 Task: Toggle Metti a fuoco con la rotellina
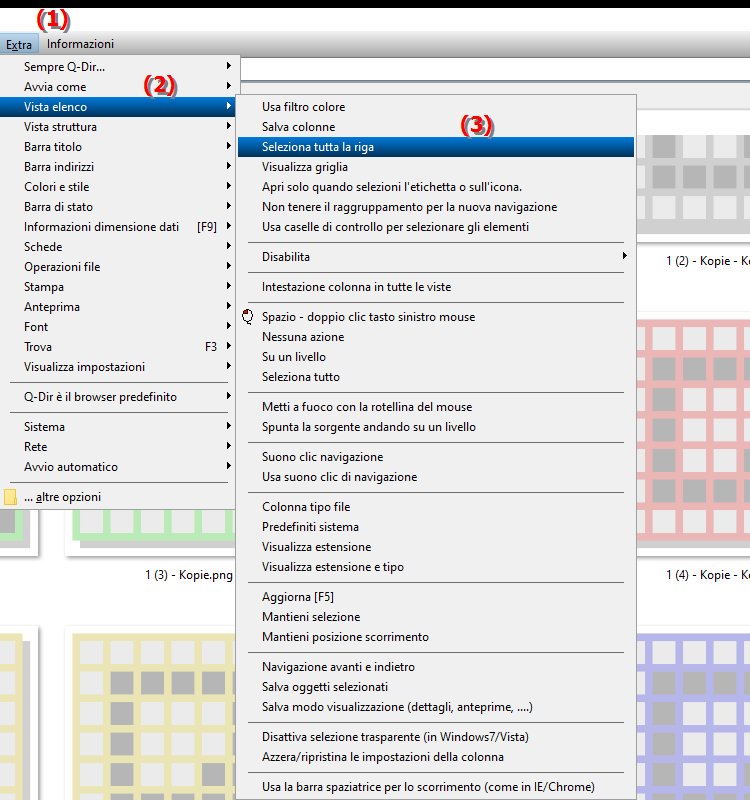click(436, 407)
